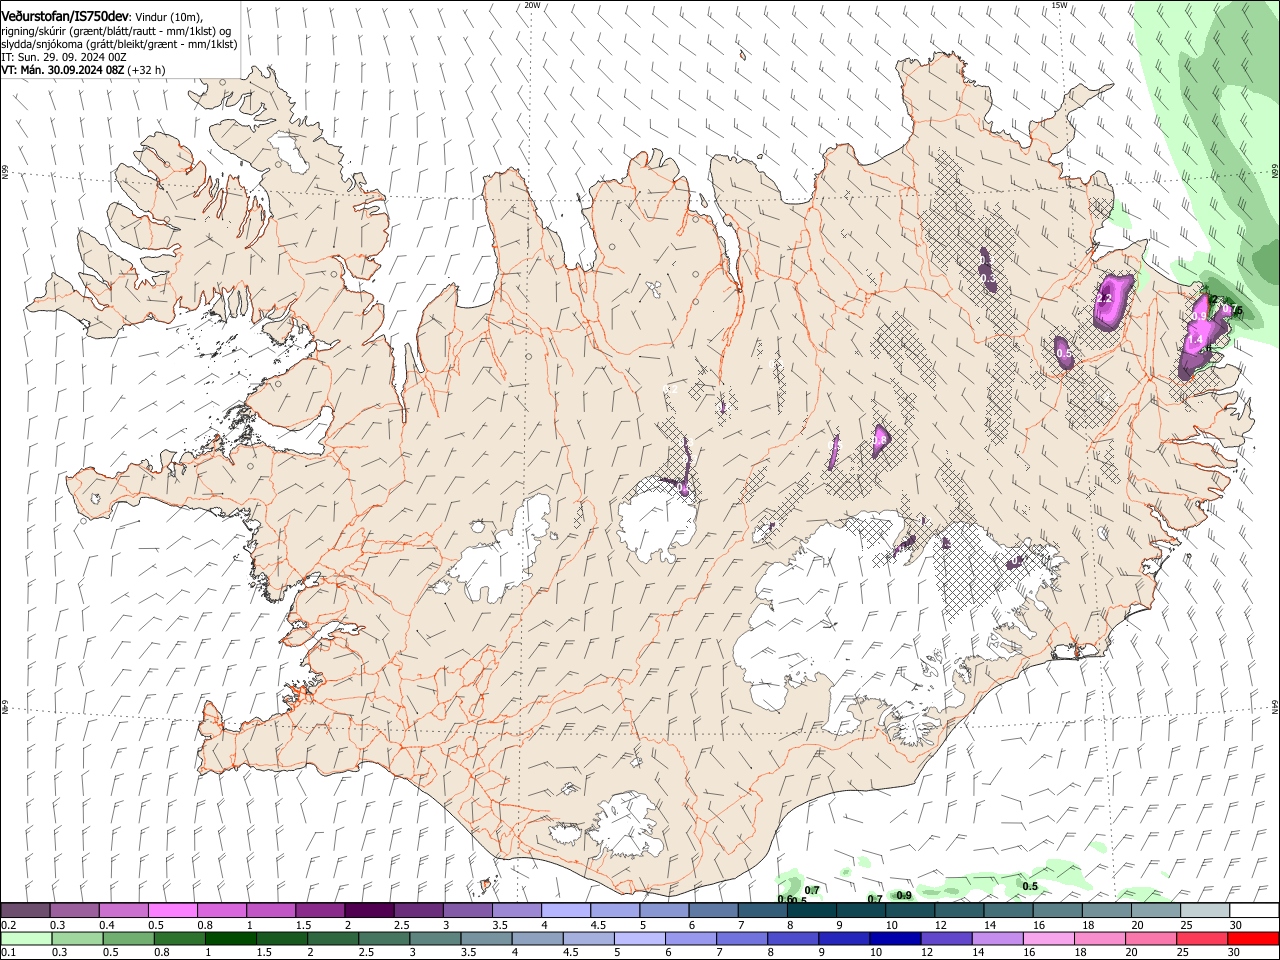Pick the slate blue 6 swatch in snow legend
This screenshot has height=960, width=1280.
tap(714, 910)
